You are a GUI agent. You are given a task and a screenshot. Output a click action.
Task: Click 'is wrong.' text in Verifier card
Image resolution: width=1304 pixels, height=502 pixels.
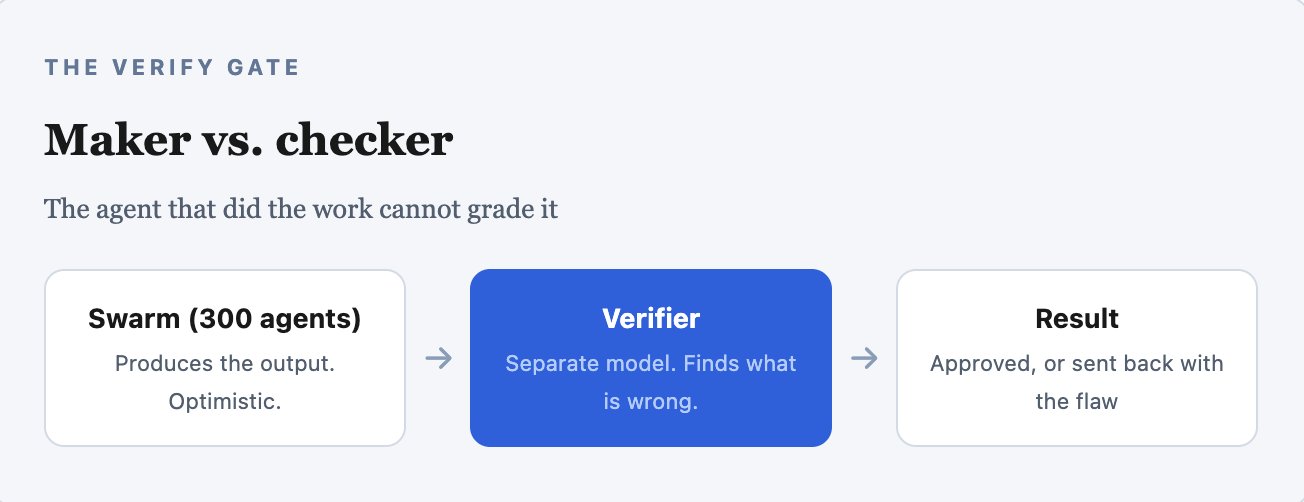pos(651,402)
